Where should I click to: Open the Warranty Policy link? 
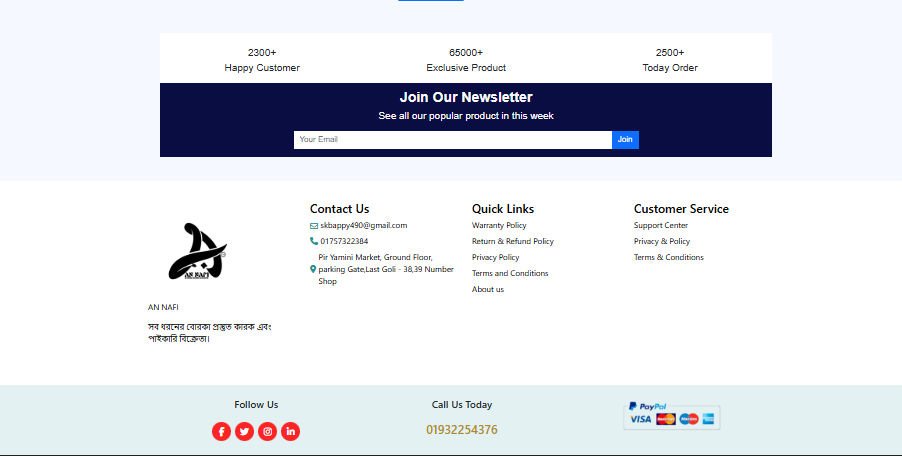tap(499, 226)
